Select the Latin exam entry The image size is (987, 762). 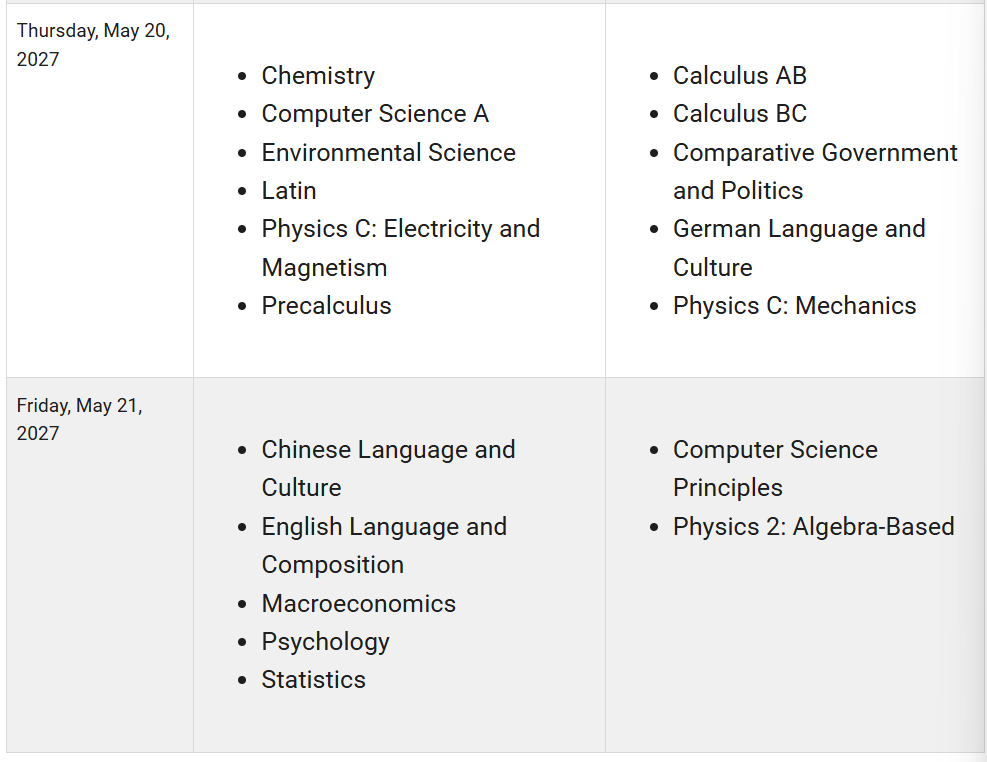click(x=289, y=191)
